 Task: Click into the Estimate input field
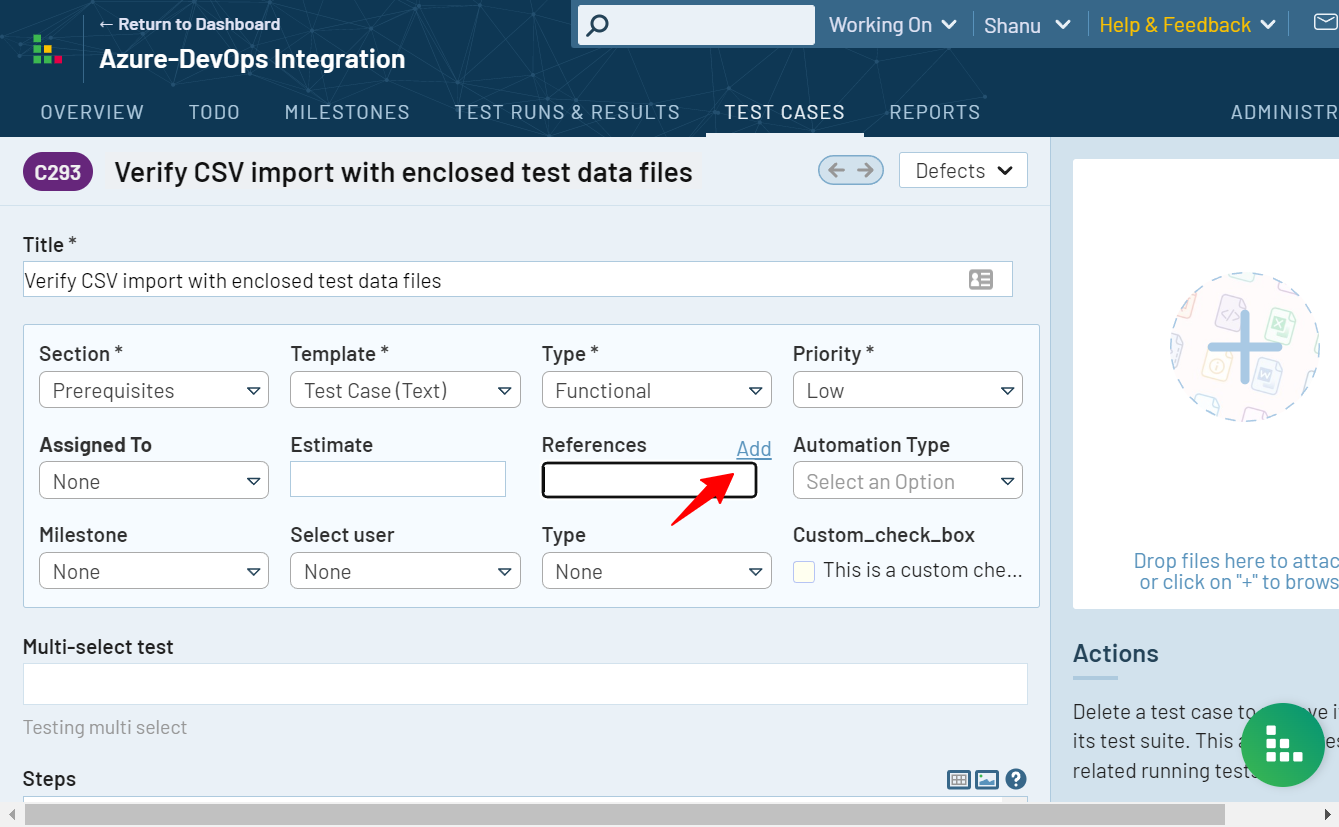397,479
